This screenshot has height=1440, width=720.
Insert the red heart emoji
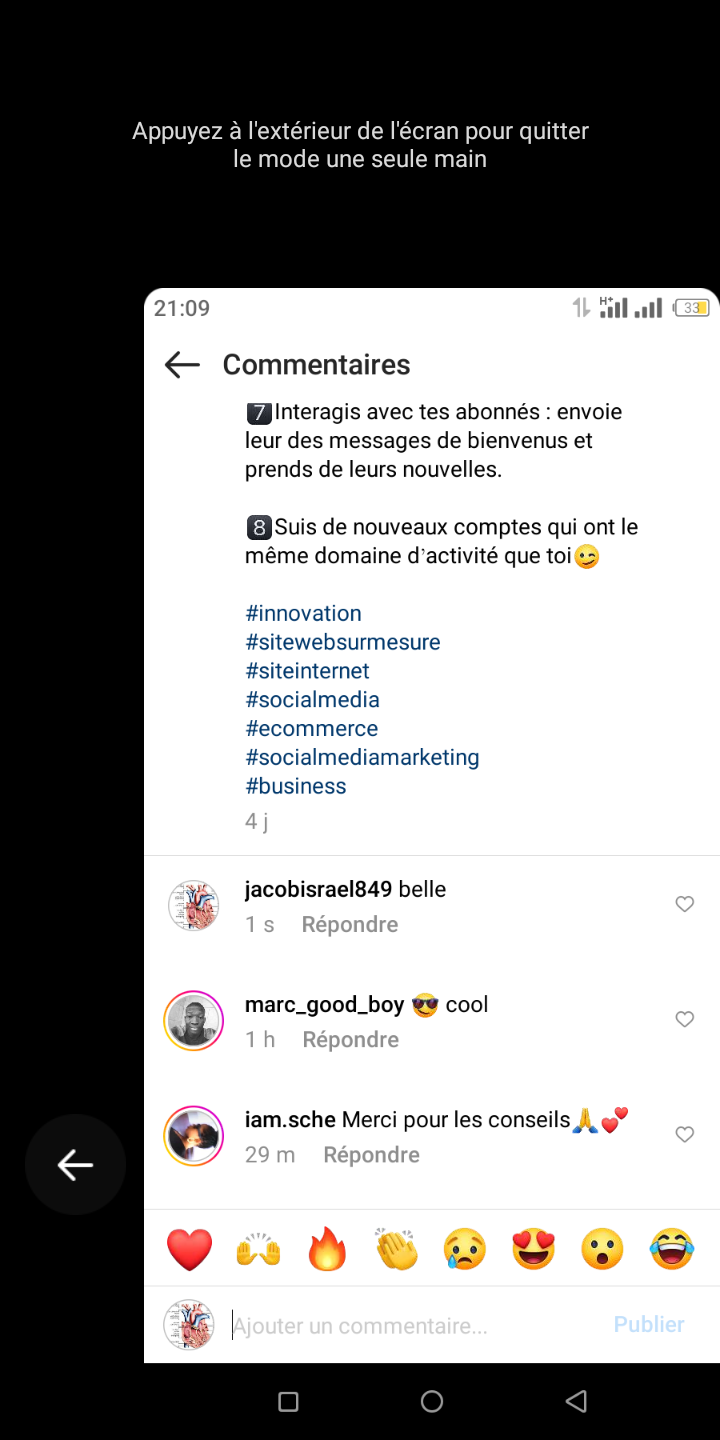[x=189, y=1250]
